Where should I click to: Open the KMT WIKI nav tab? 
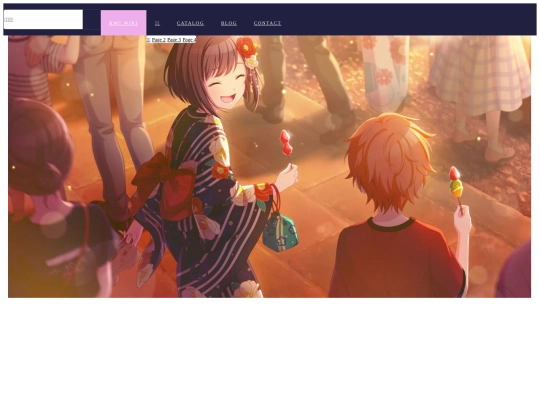(x=123, y=23)
